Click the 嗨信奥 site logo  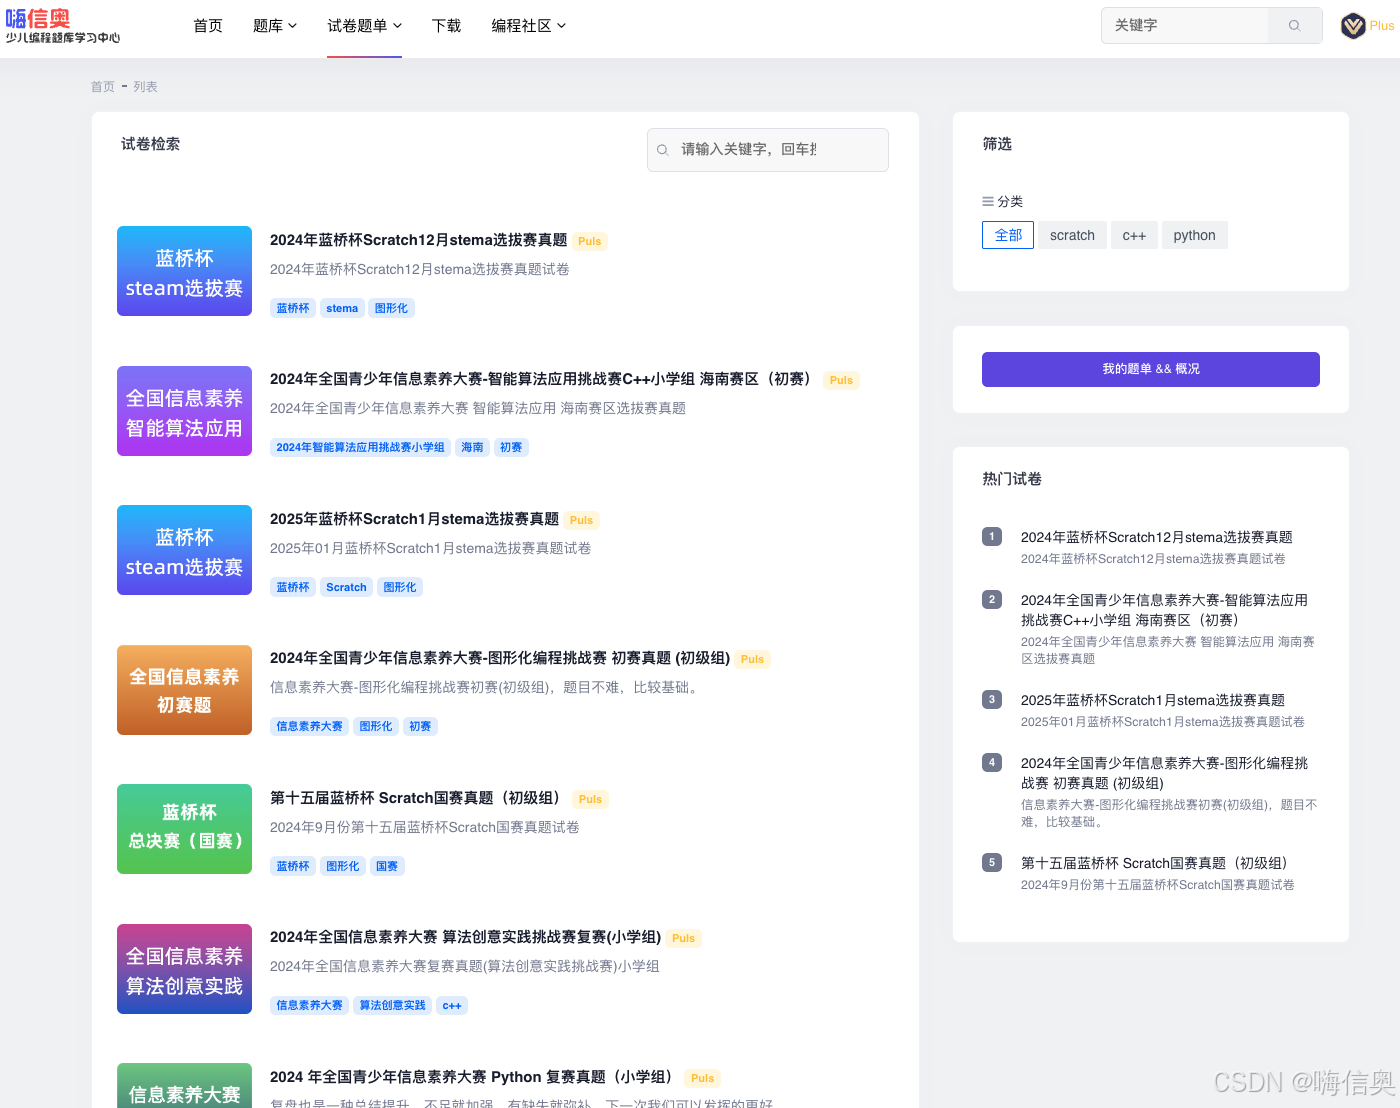pos(62,26)
